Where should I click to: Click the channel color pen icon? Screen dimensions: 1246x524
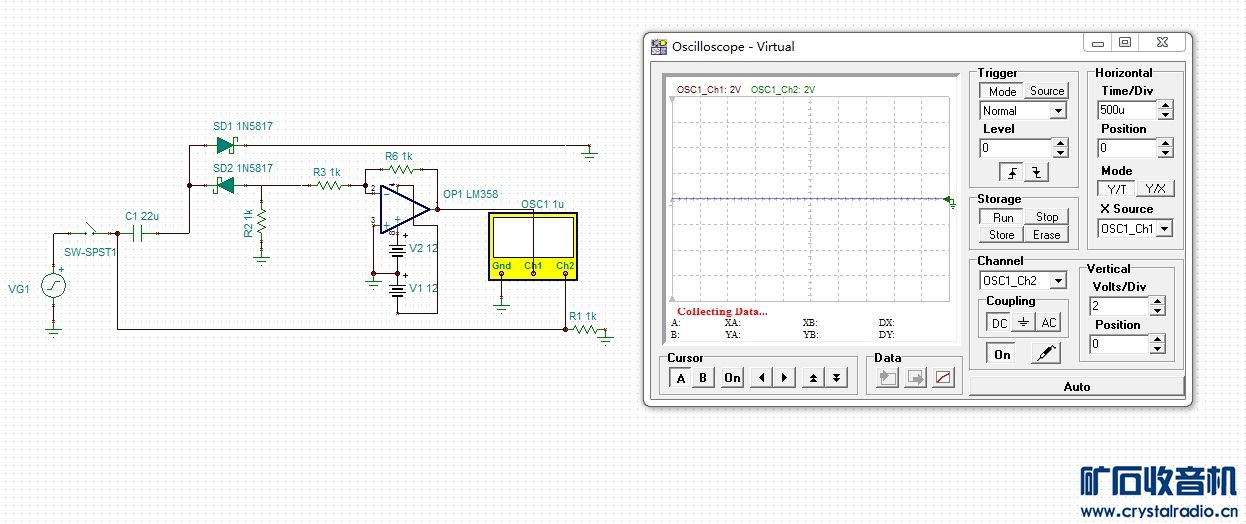1045,354
